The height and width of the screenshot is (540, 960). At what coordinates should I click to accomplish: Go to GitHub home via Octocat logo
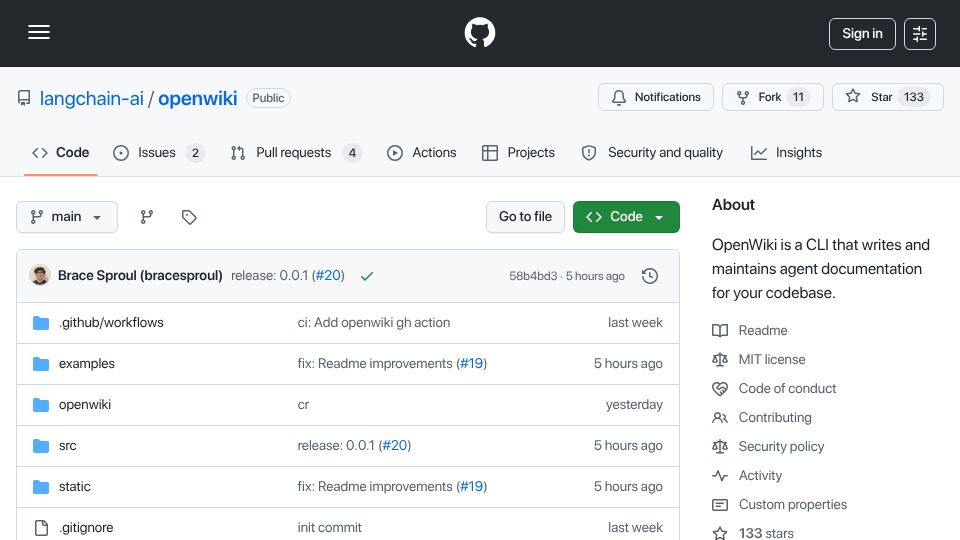tap(480, 32)
